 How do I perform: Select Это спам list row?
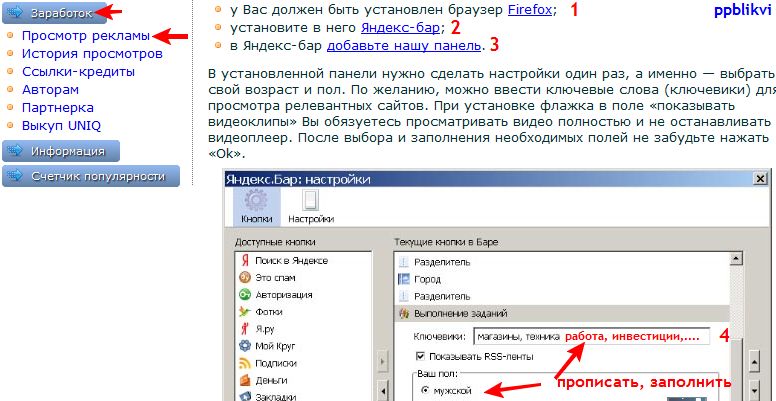coord(304,278)
